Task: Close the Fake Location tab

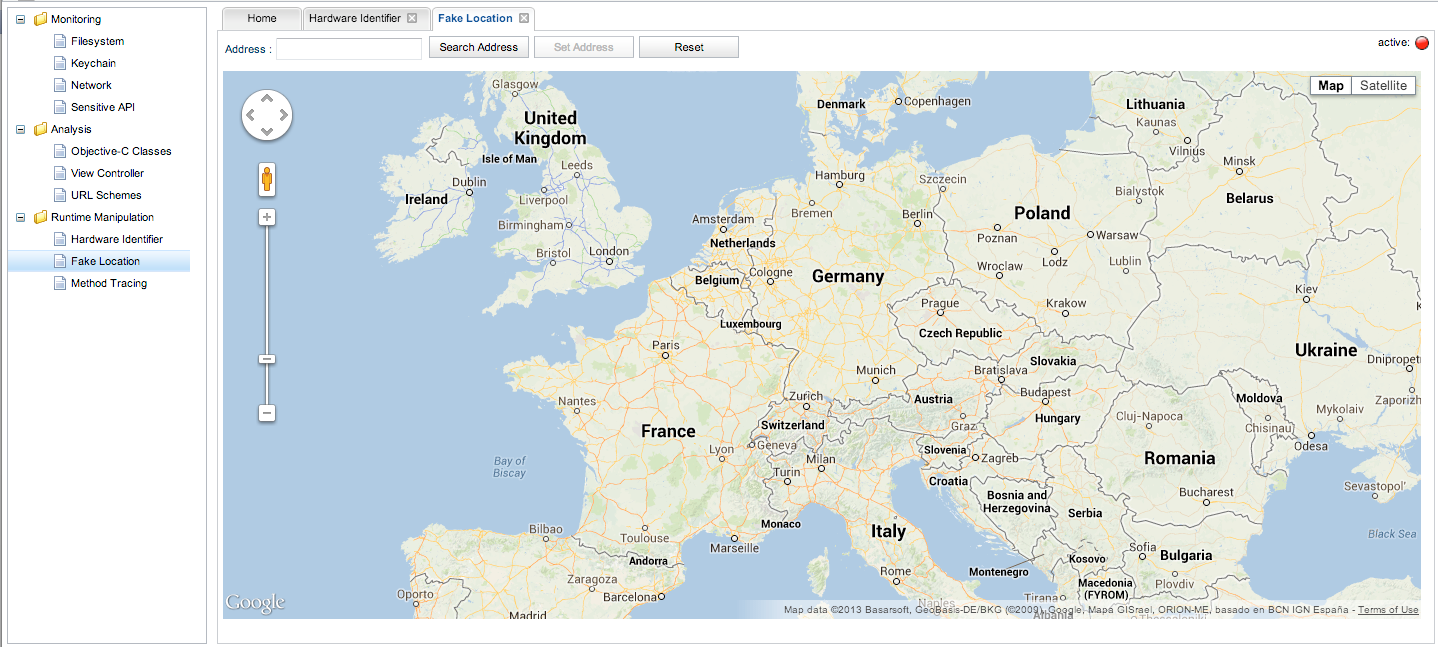Action: (524, 18)
